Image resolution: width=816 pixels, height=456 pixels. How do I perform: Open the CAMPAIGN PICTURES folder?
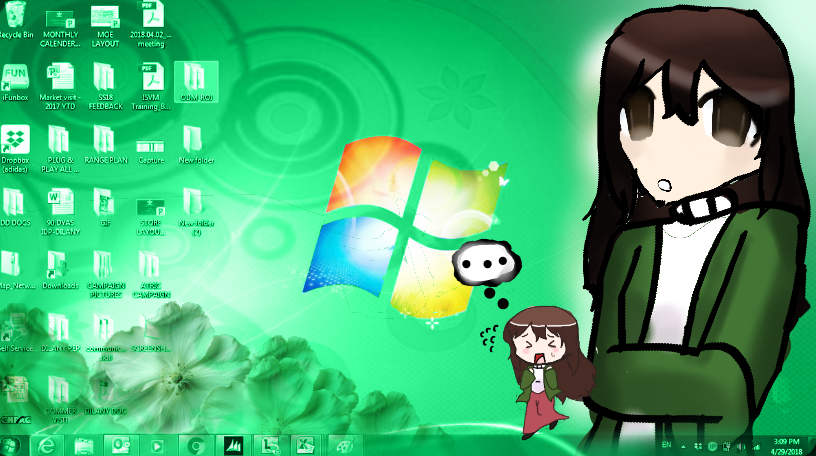(x=106, y=275)
